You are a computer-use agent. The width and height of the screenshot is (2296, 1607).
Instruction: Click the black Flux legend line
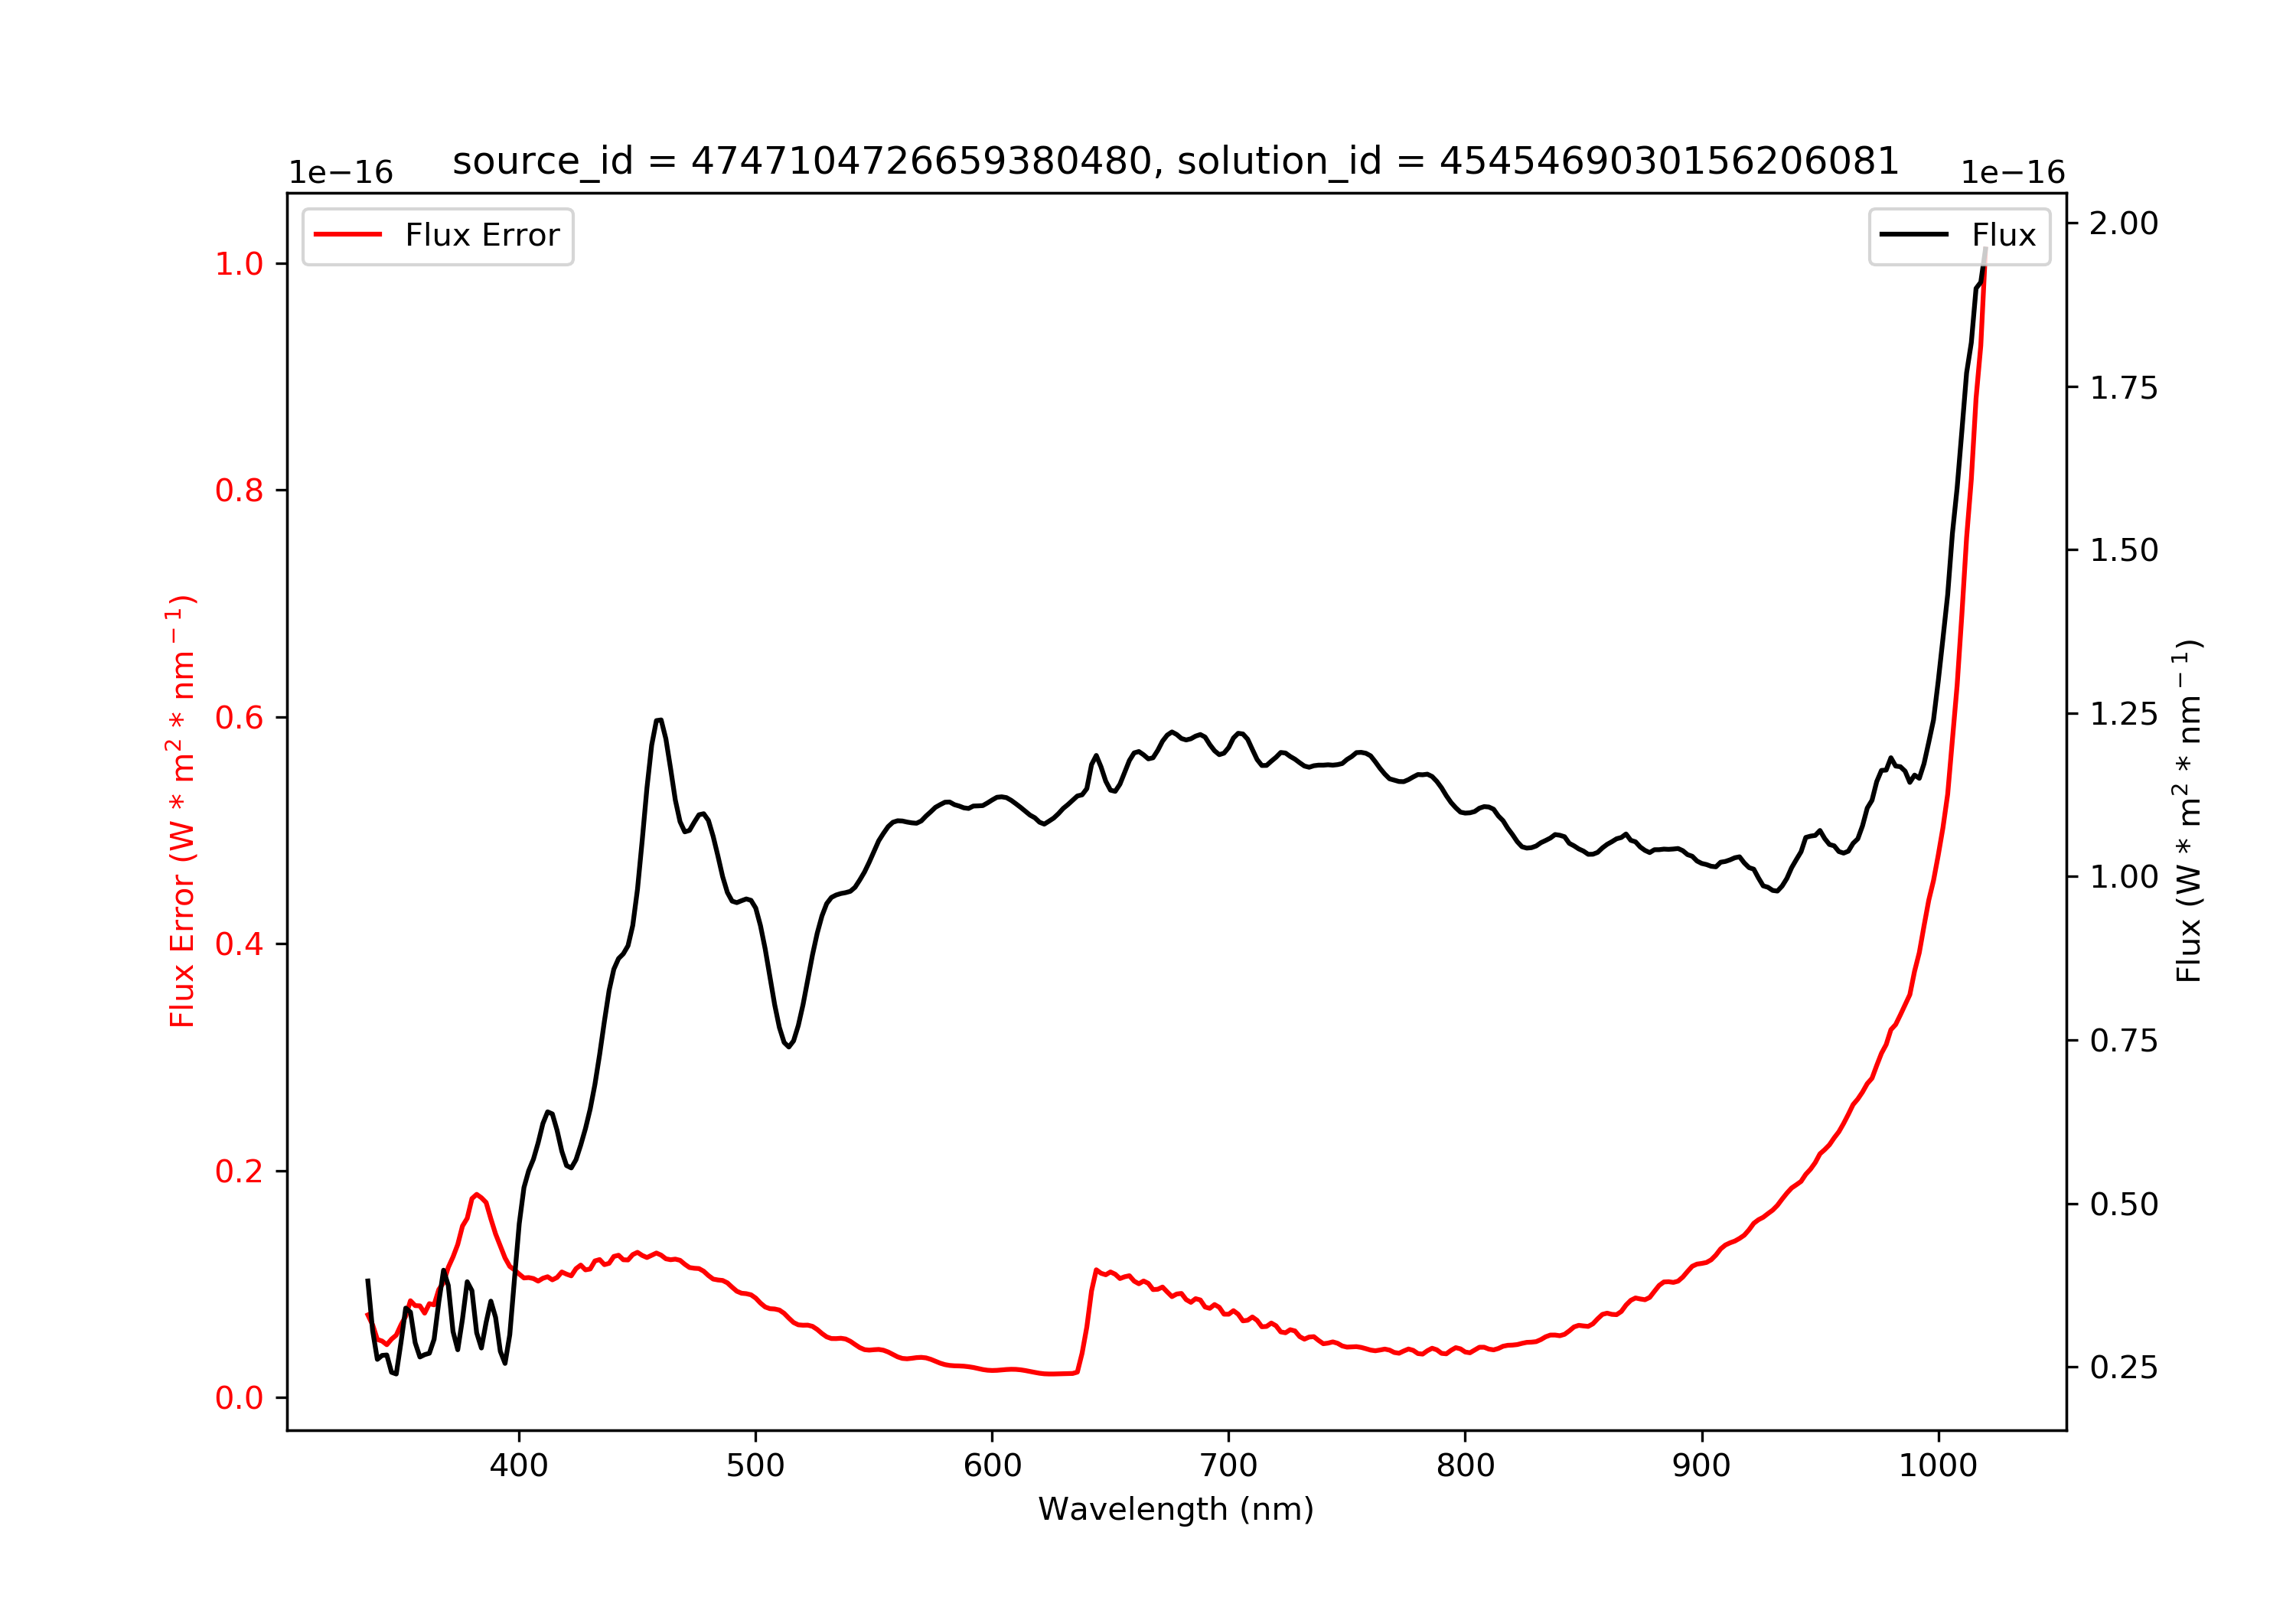[1913, 235]
